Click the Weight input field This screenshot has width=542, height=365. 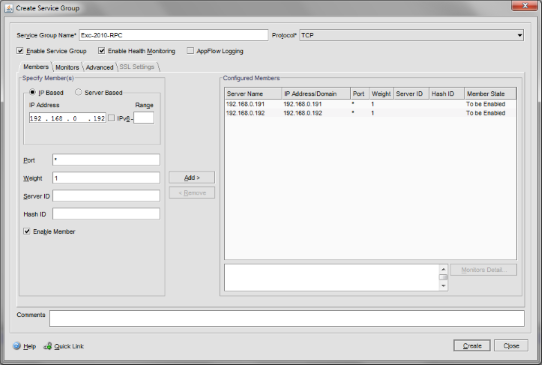(x=106, y=178)
